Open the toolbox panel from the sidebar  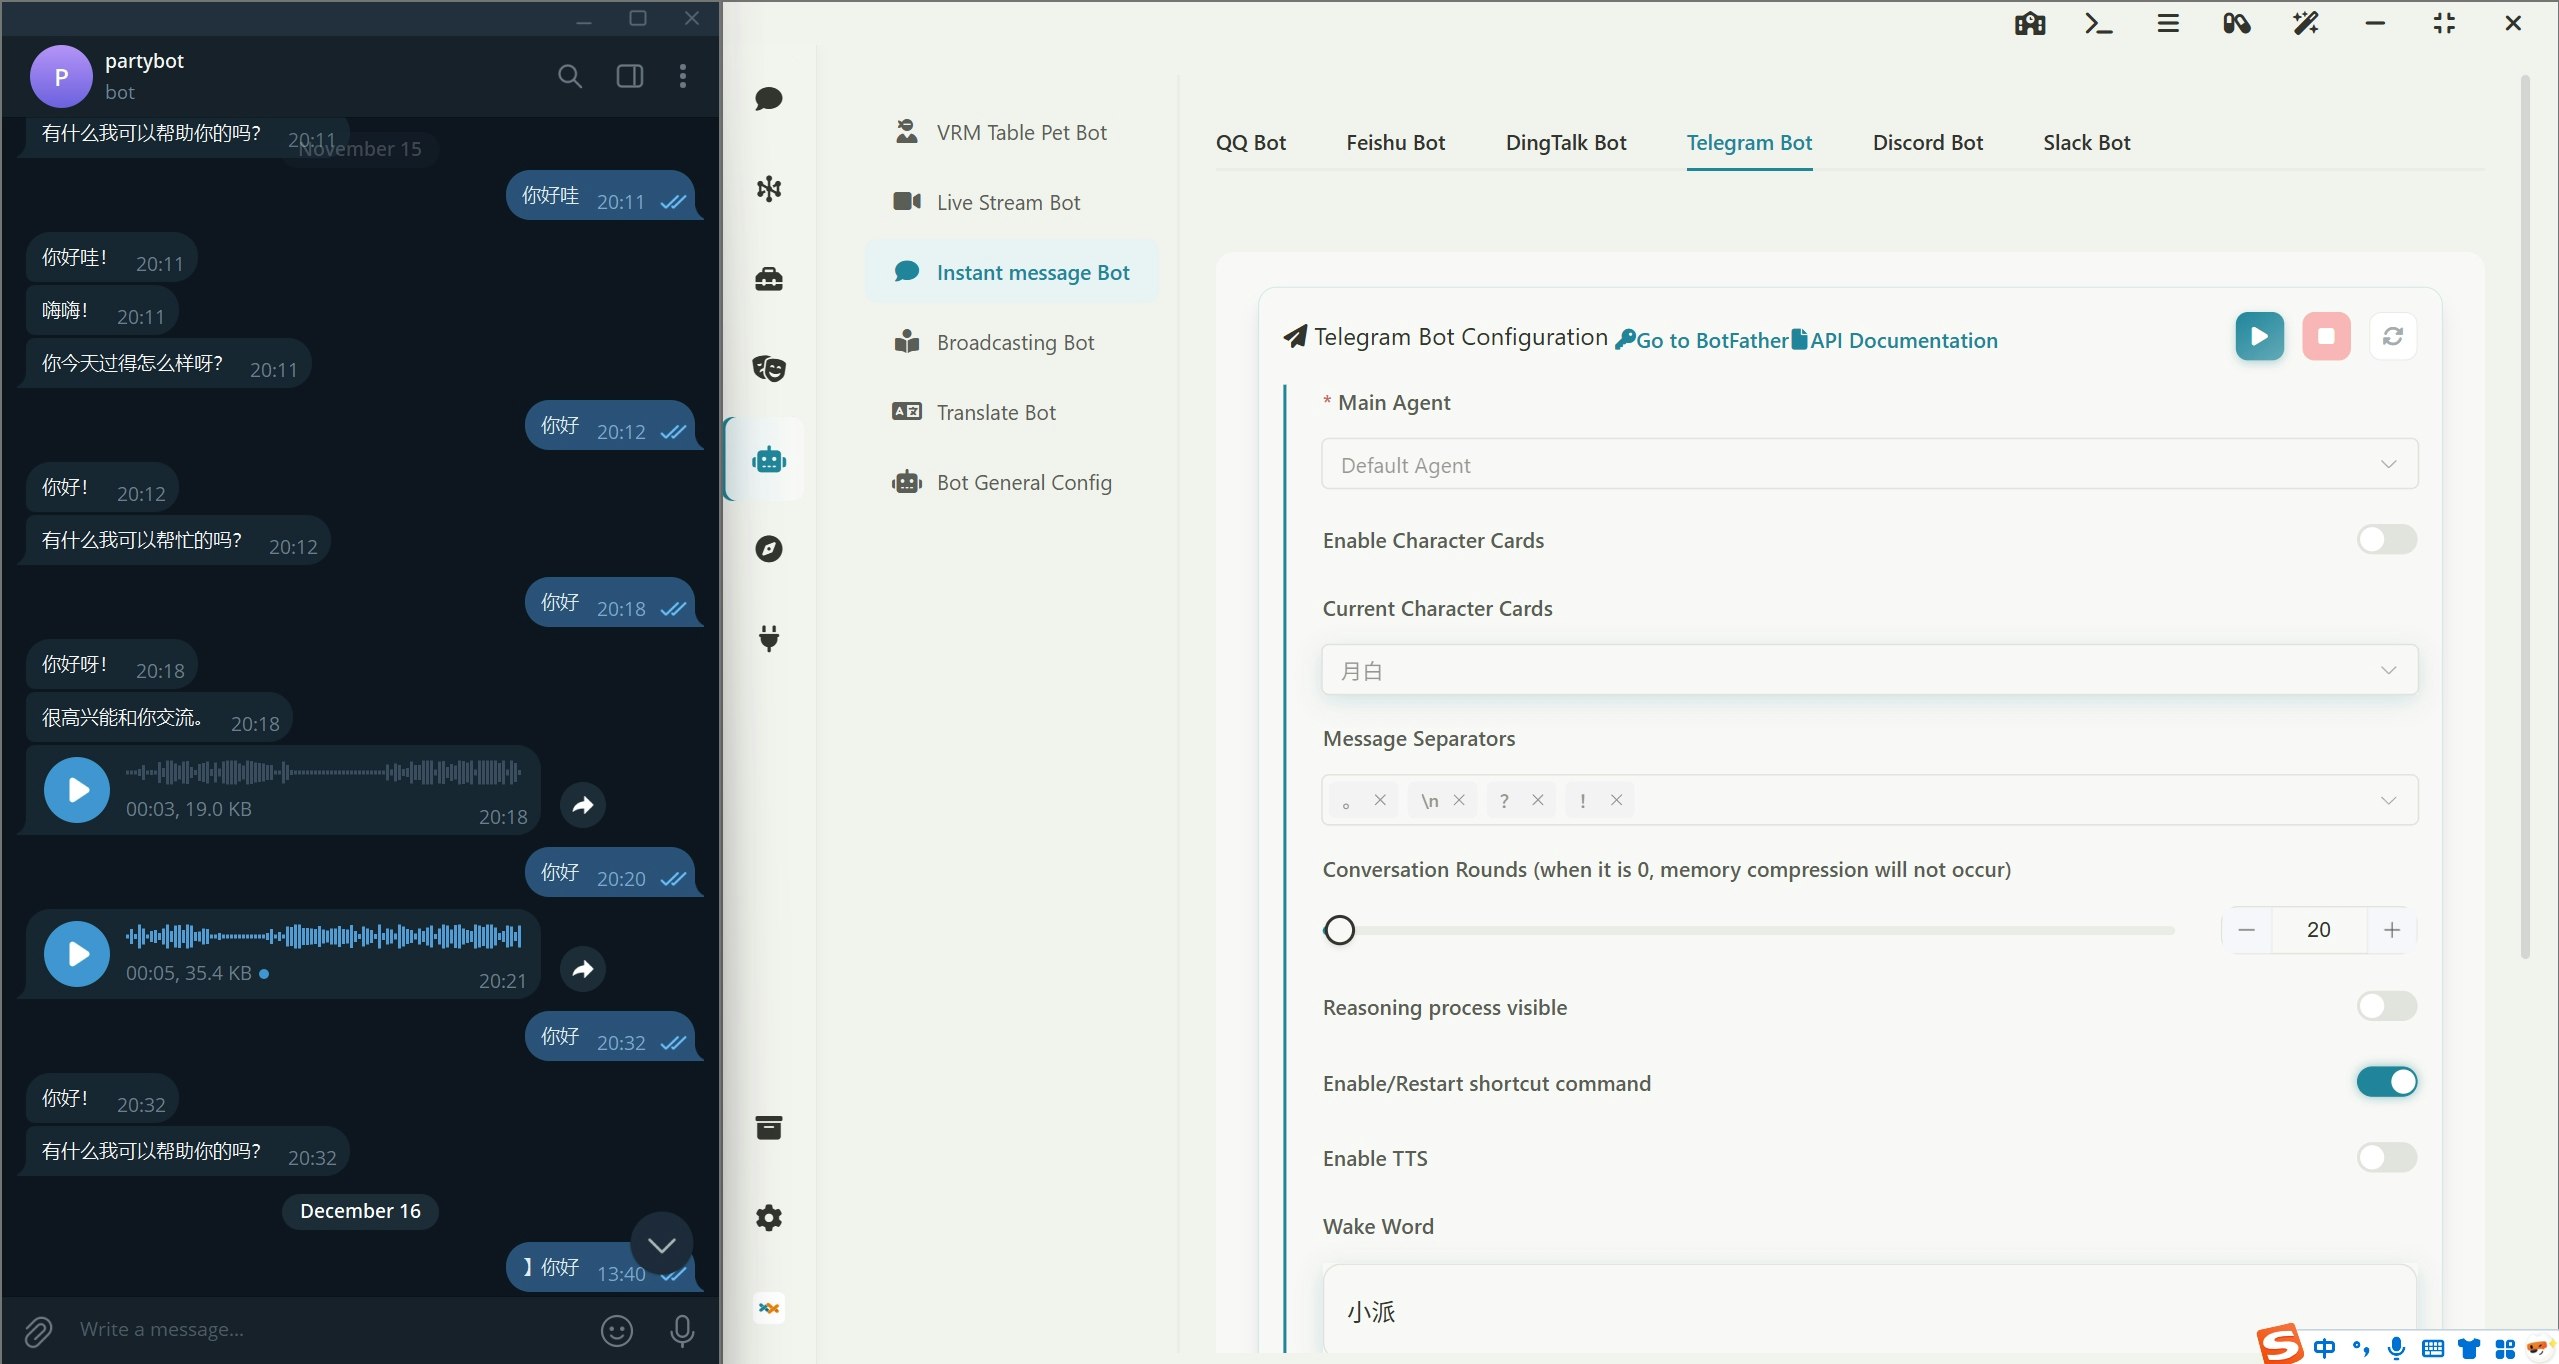pyautogui.click(x=768, y=279)
